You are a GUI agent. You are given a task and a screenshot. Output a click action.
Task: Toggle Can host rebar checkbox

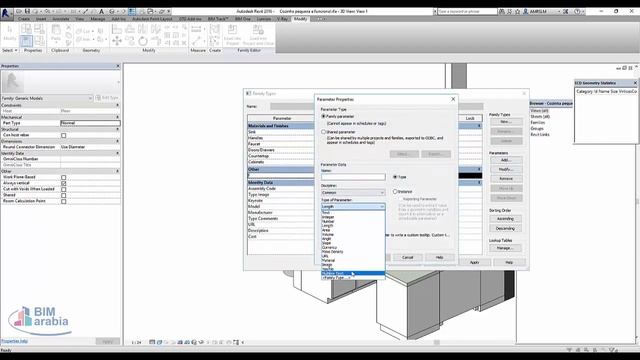tap(64, 135)
